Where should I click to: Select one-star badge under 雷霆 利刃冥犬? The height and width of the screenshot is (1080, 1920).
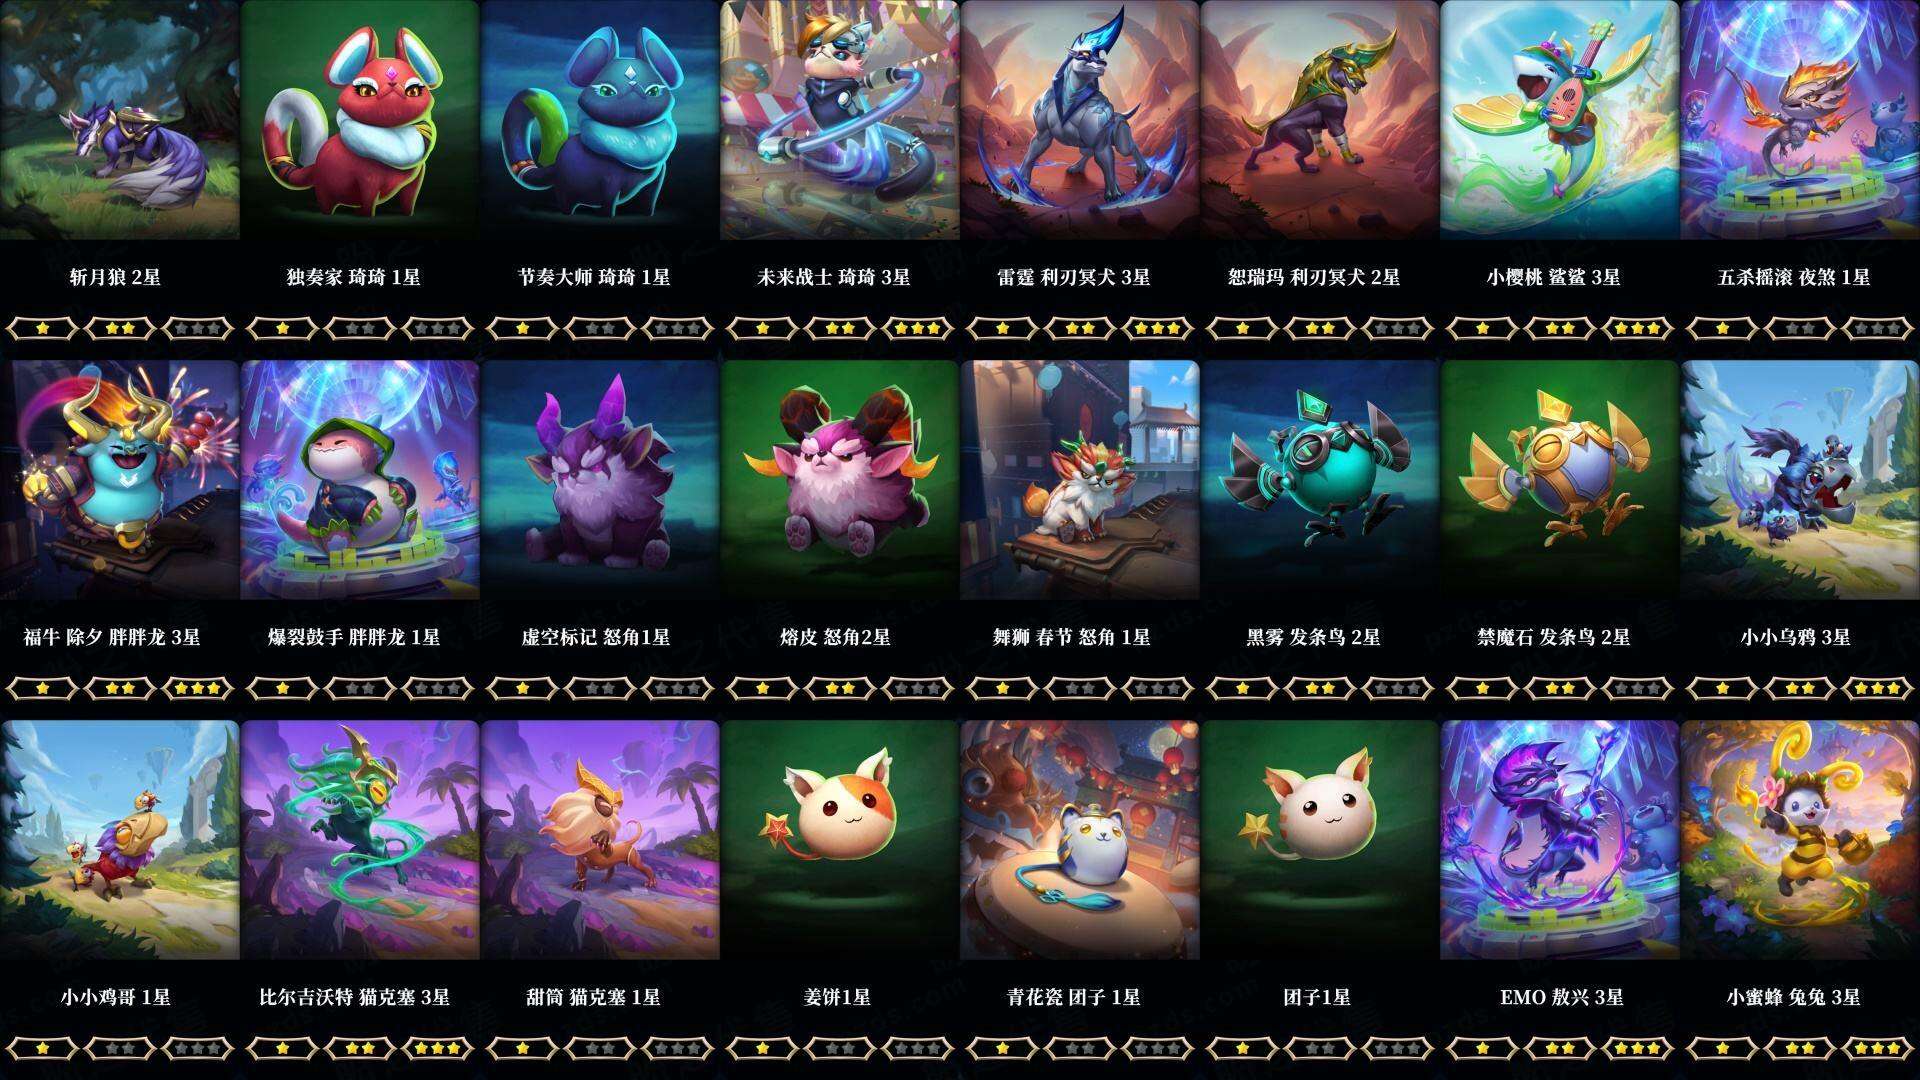[1002, 328]
